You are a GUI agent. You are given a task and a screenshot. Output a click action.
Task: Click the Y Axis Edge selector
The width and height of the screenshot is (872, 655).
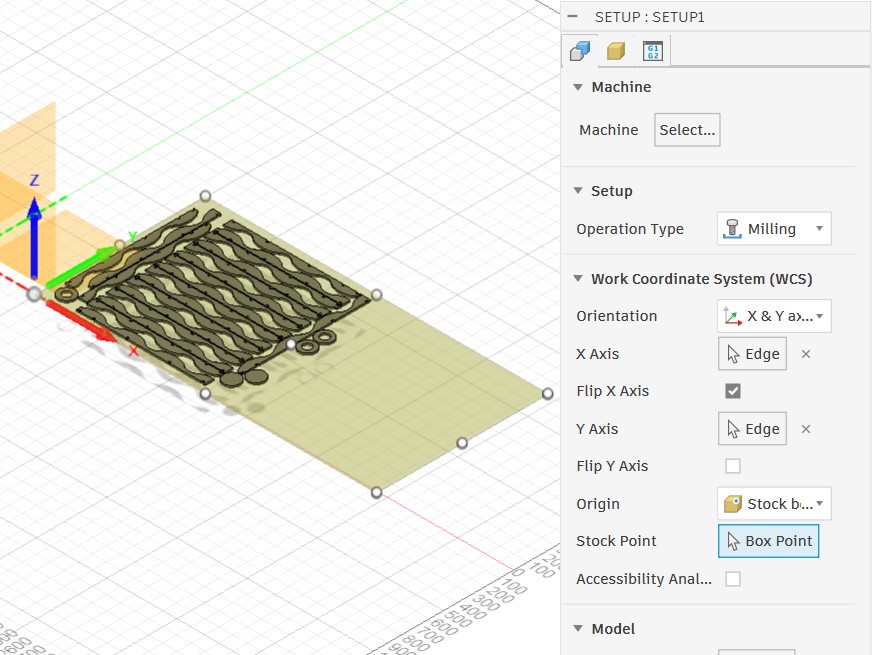(752, 429)
